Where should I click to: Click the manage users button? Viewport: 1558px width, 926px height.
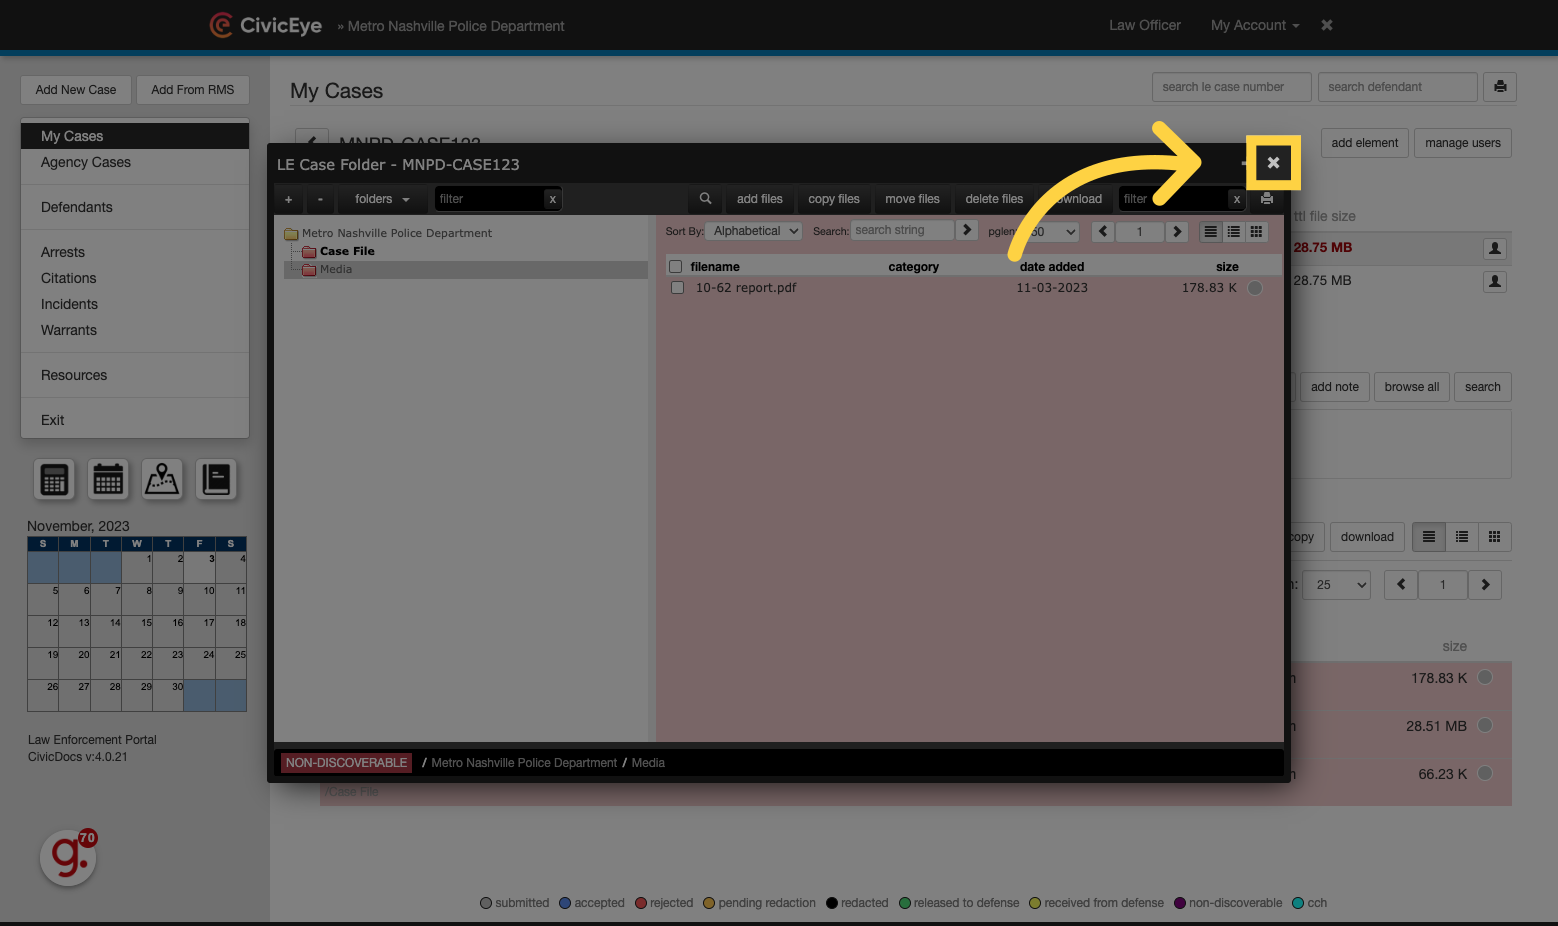[x=1463, y=143]
